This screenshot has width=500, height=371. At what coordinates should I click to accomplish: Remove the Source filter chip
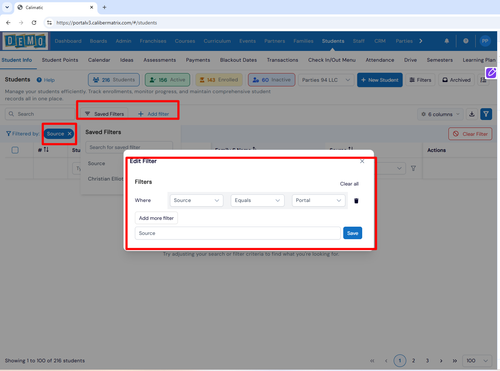[x=69, y=134]
